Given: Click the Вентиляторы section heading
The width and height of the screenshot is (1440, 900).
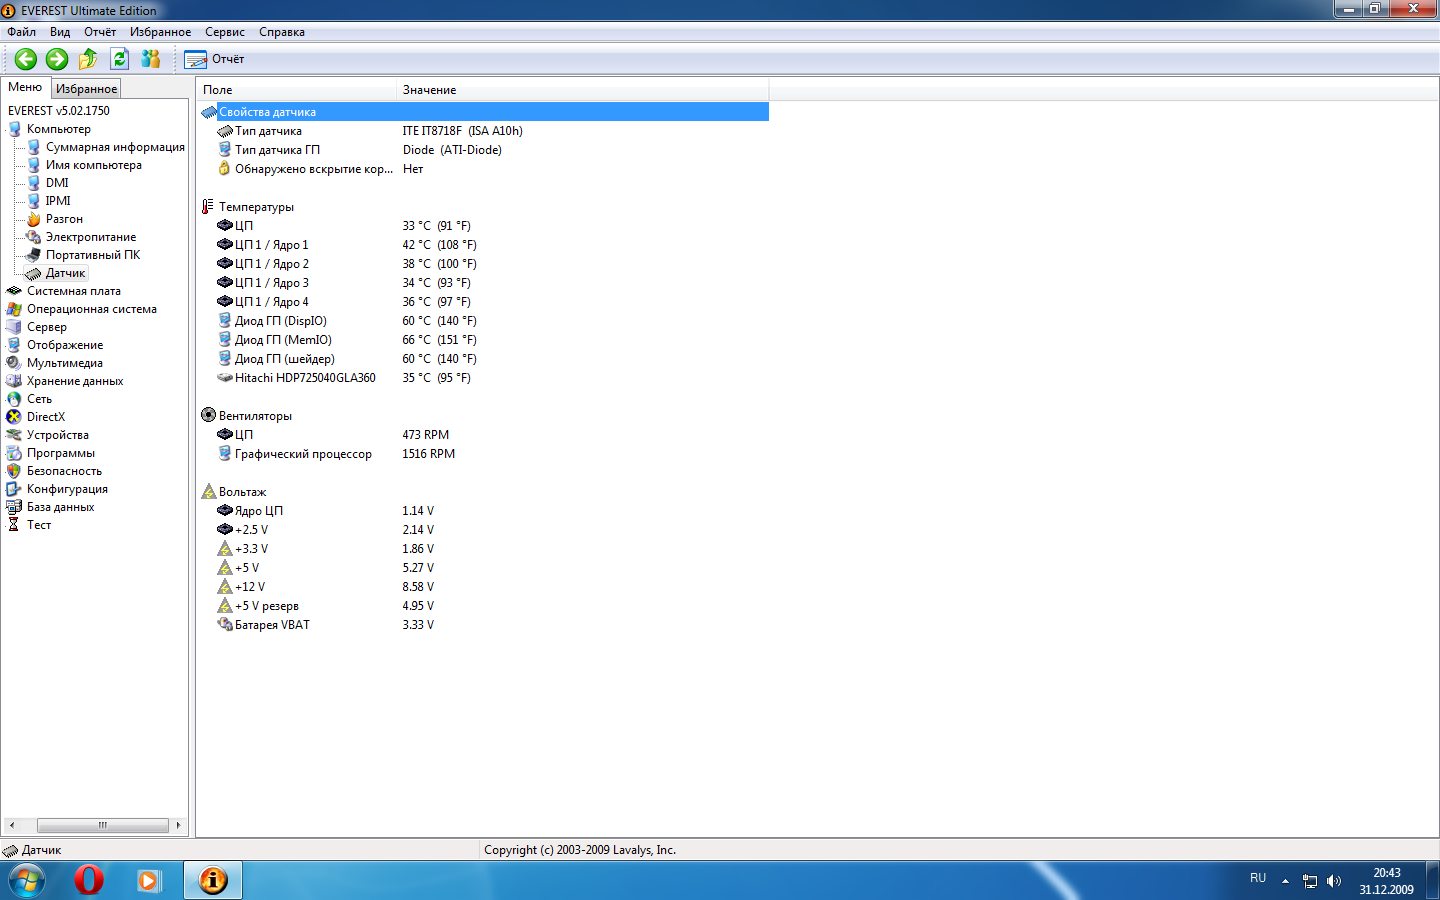Looking at the screenshot, I should [x=255, y=416].
